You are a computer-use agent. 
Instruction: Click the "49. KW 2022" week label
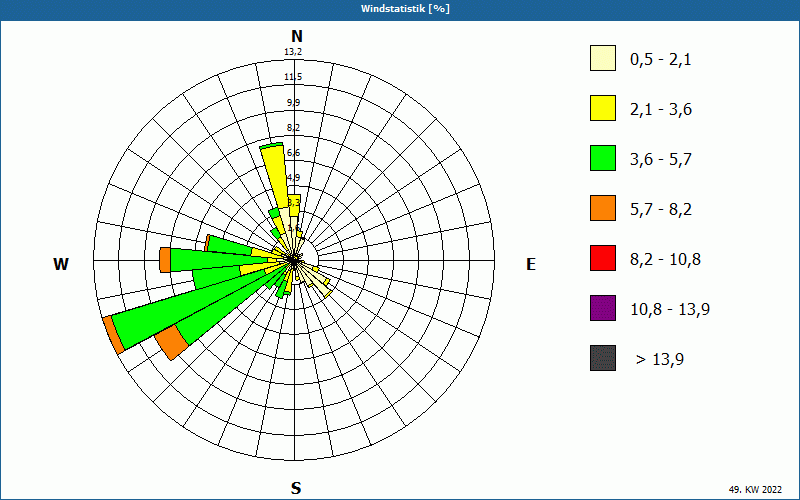tap(755, 489)
